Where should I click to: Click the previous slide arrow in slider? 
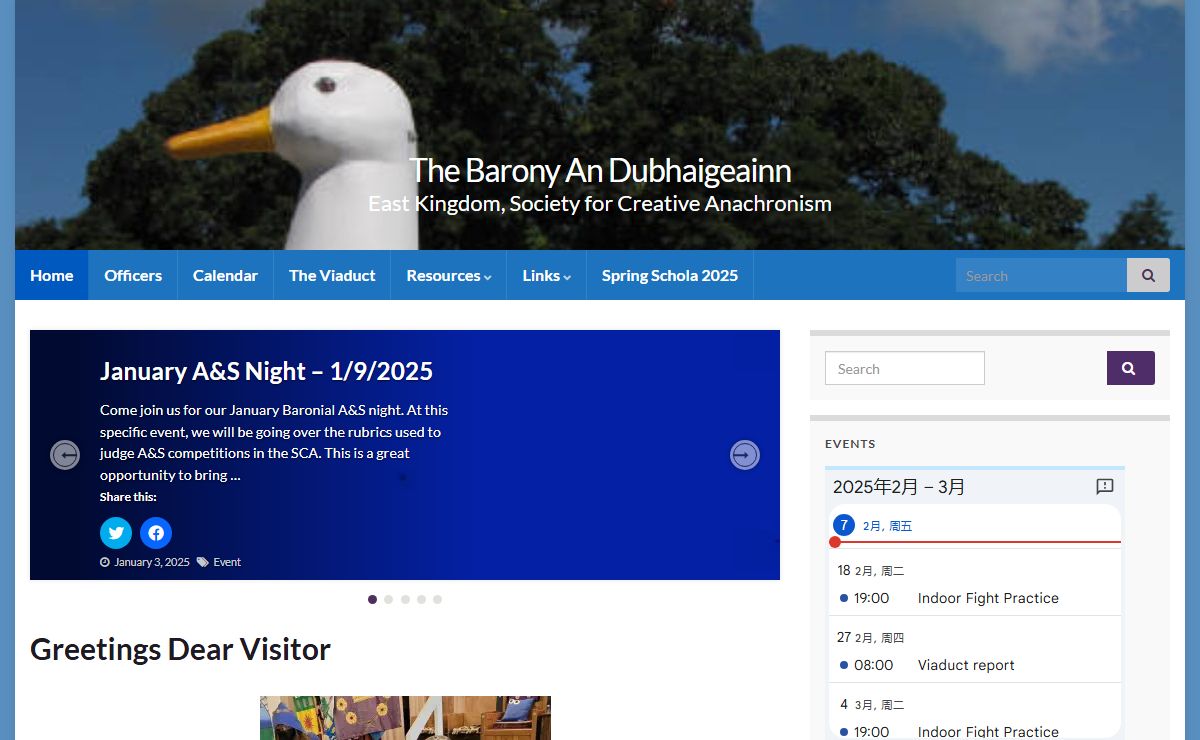(x=65, y=455)
